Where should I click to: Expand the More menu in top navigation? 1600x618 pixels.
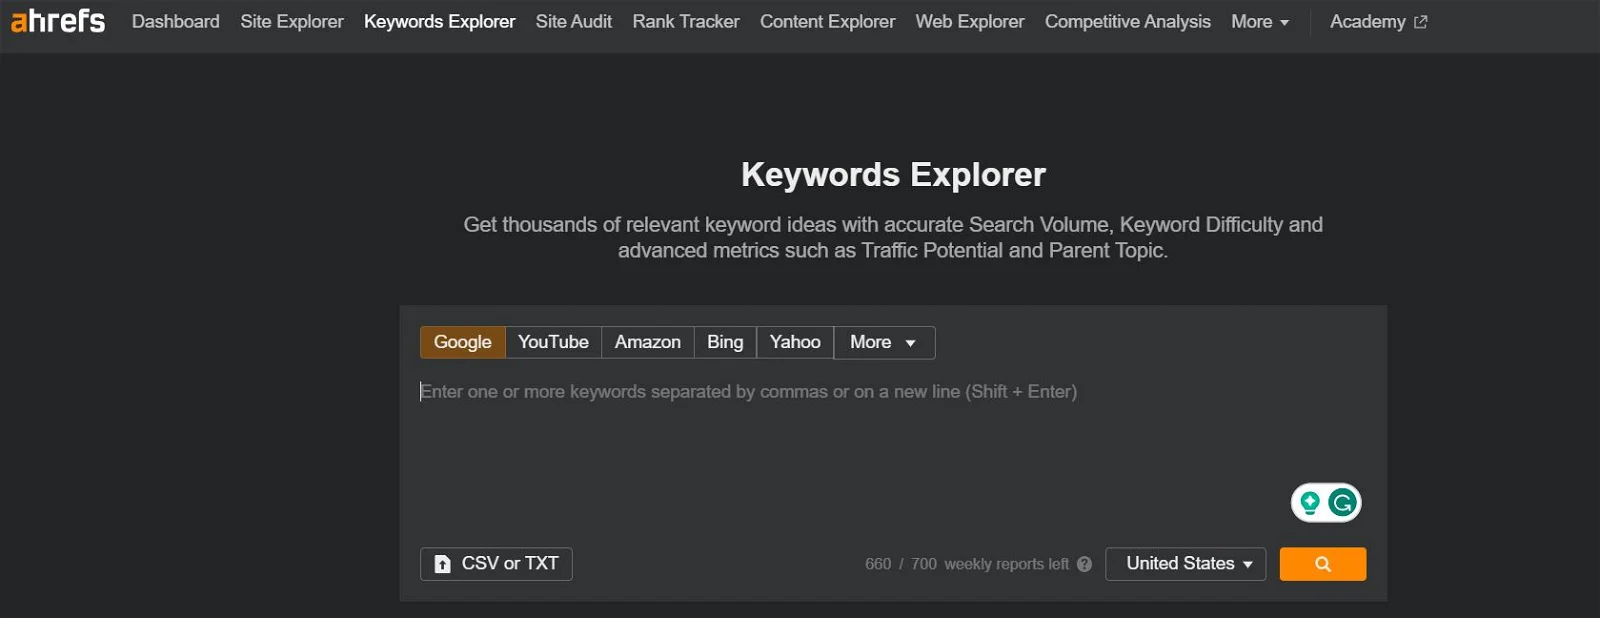[x=1259, y=22]
